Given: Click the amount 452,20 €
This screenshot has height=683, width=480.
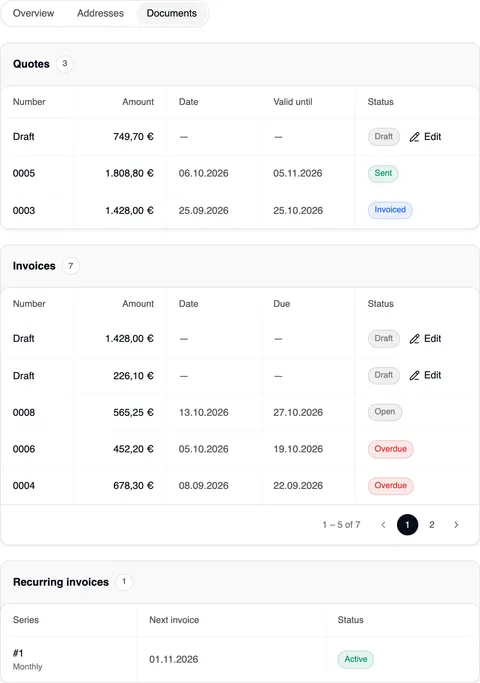Looking at the screenshot, I should point(133,449).
